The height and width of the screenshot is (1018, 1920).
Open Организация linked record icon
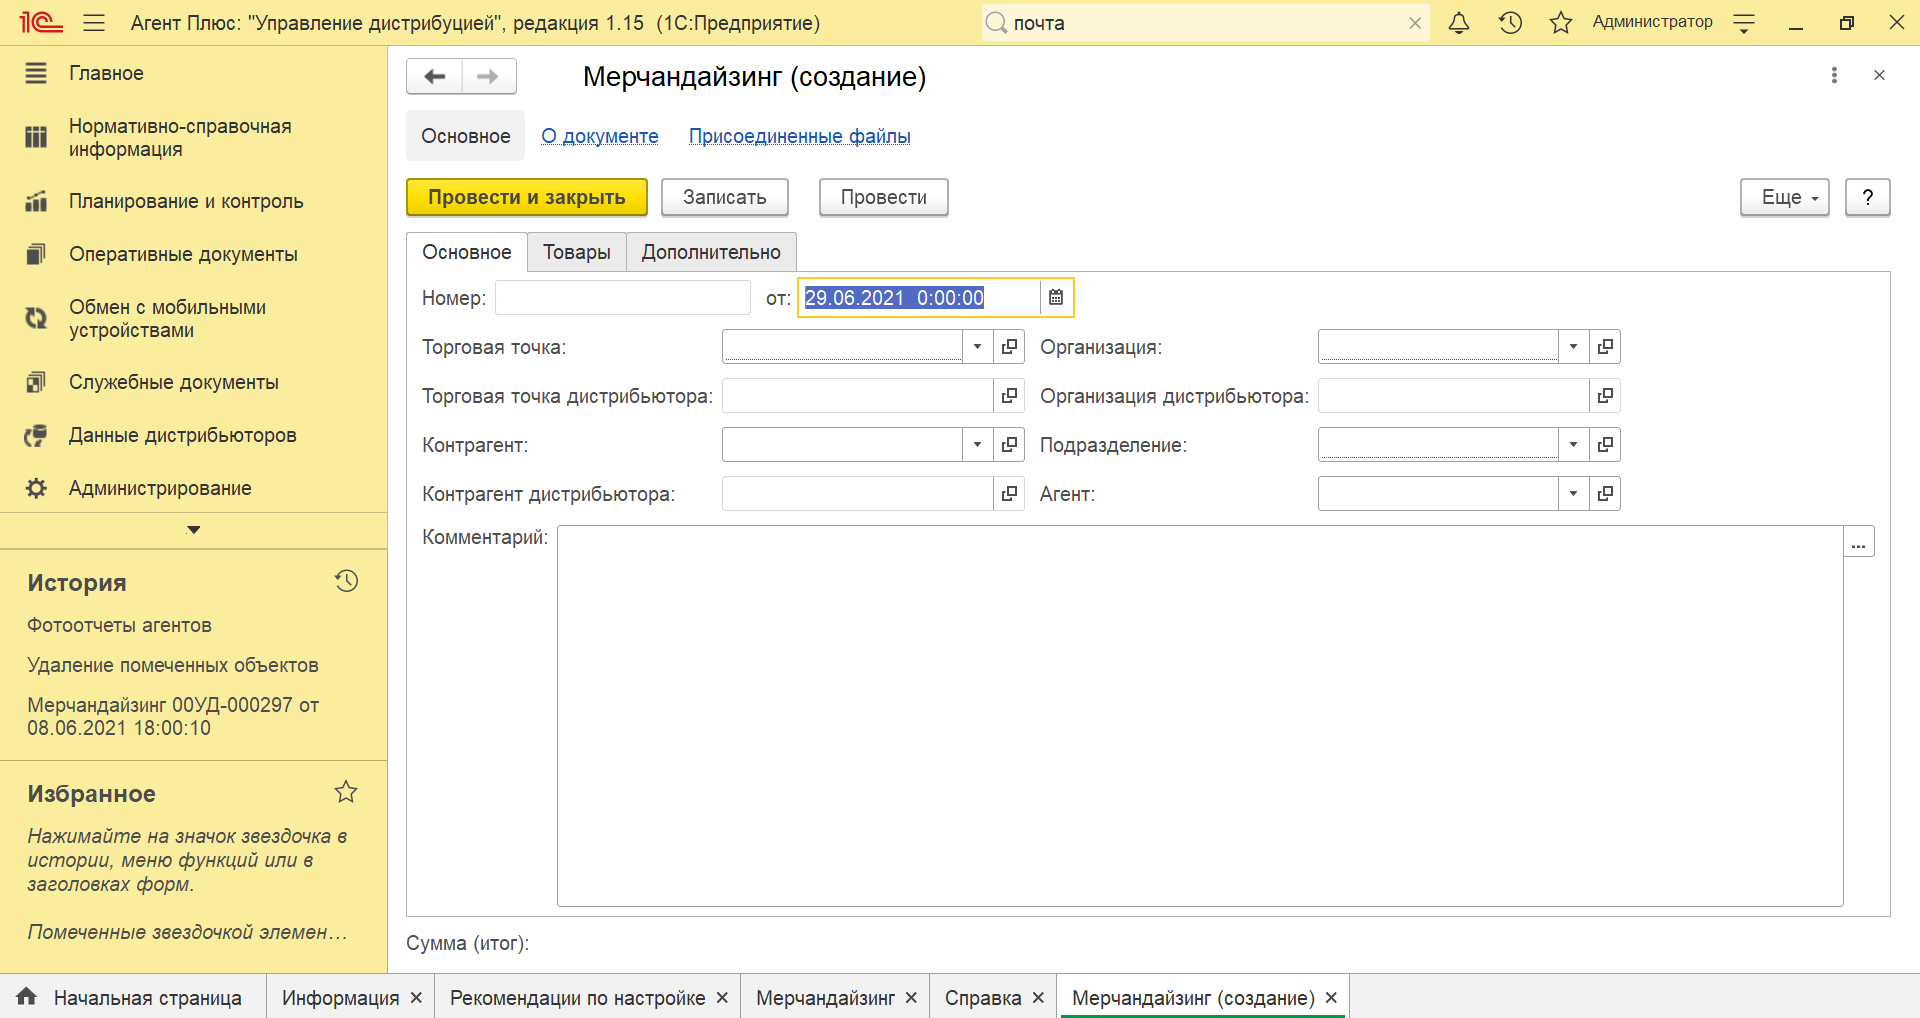pyautogui.click(x=1605, y=346)
